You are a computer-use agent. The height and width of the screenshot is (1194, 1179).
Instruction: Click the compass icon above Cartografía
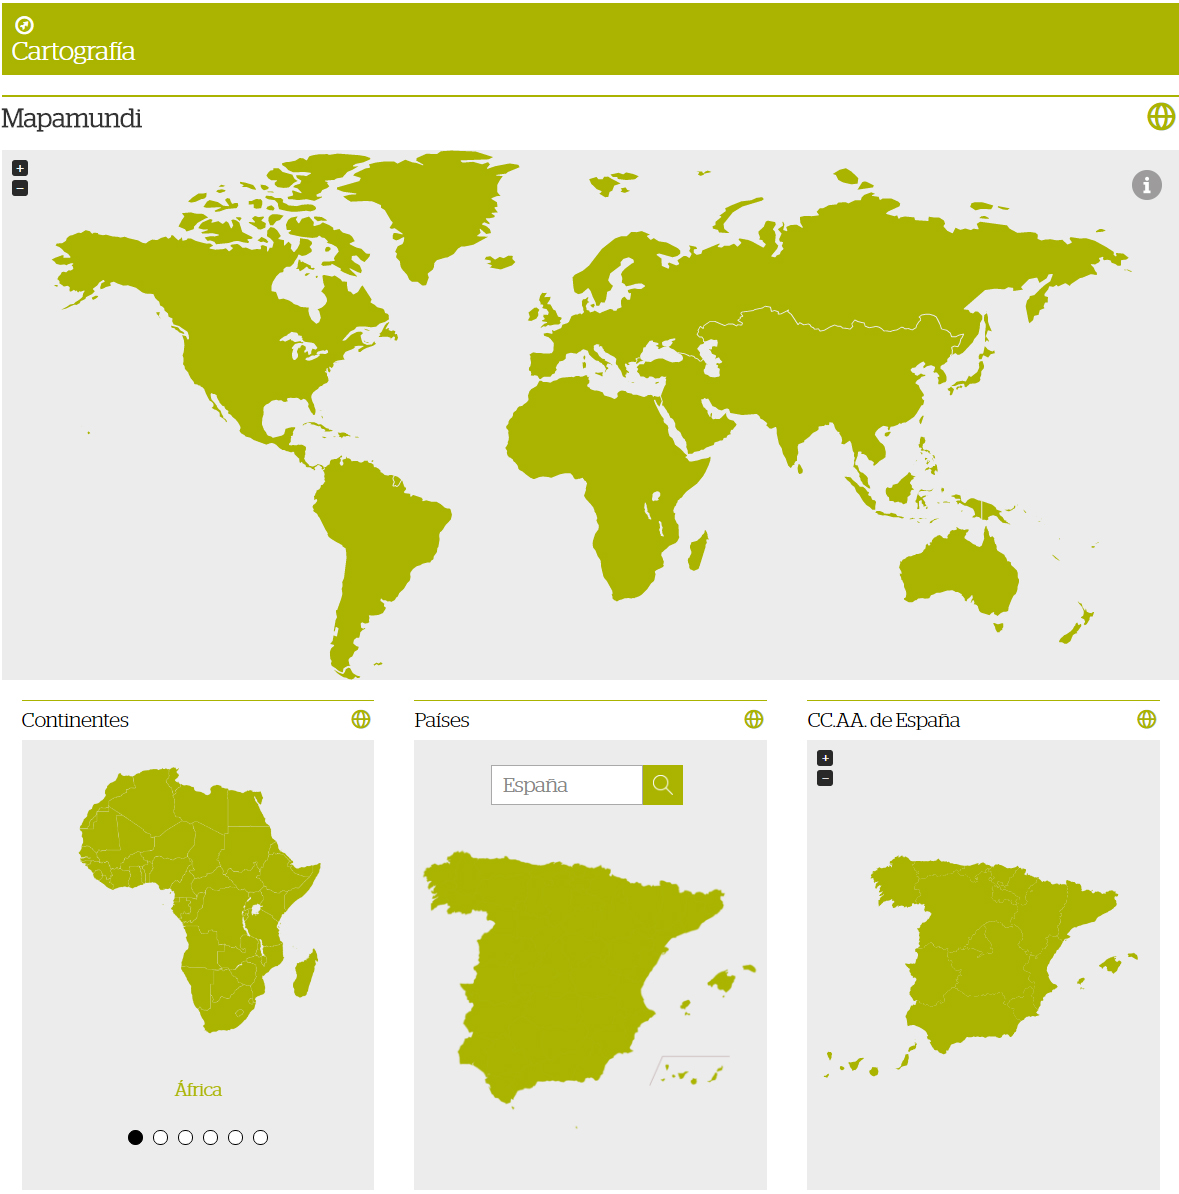(x=25, y=25)
